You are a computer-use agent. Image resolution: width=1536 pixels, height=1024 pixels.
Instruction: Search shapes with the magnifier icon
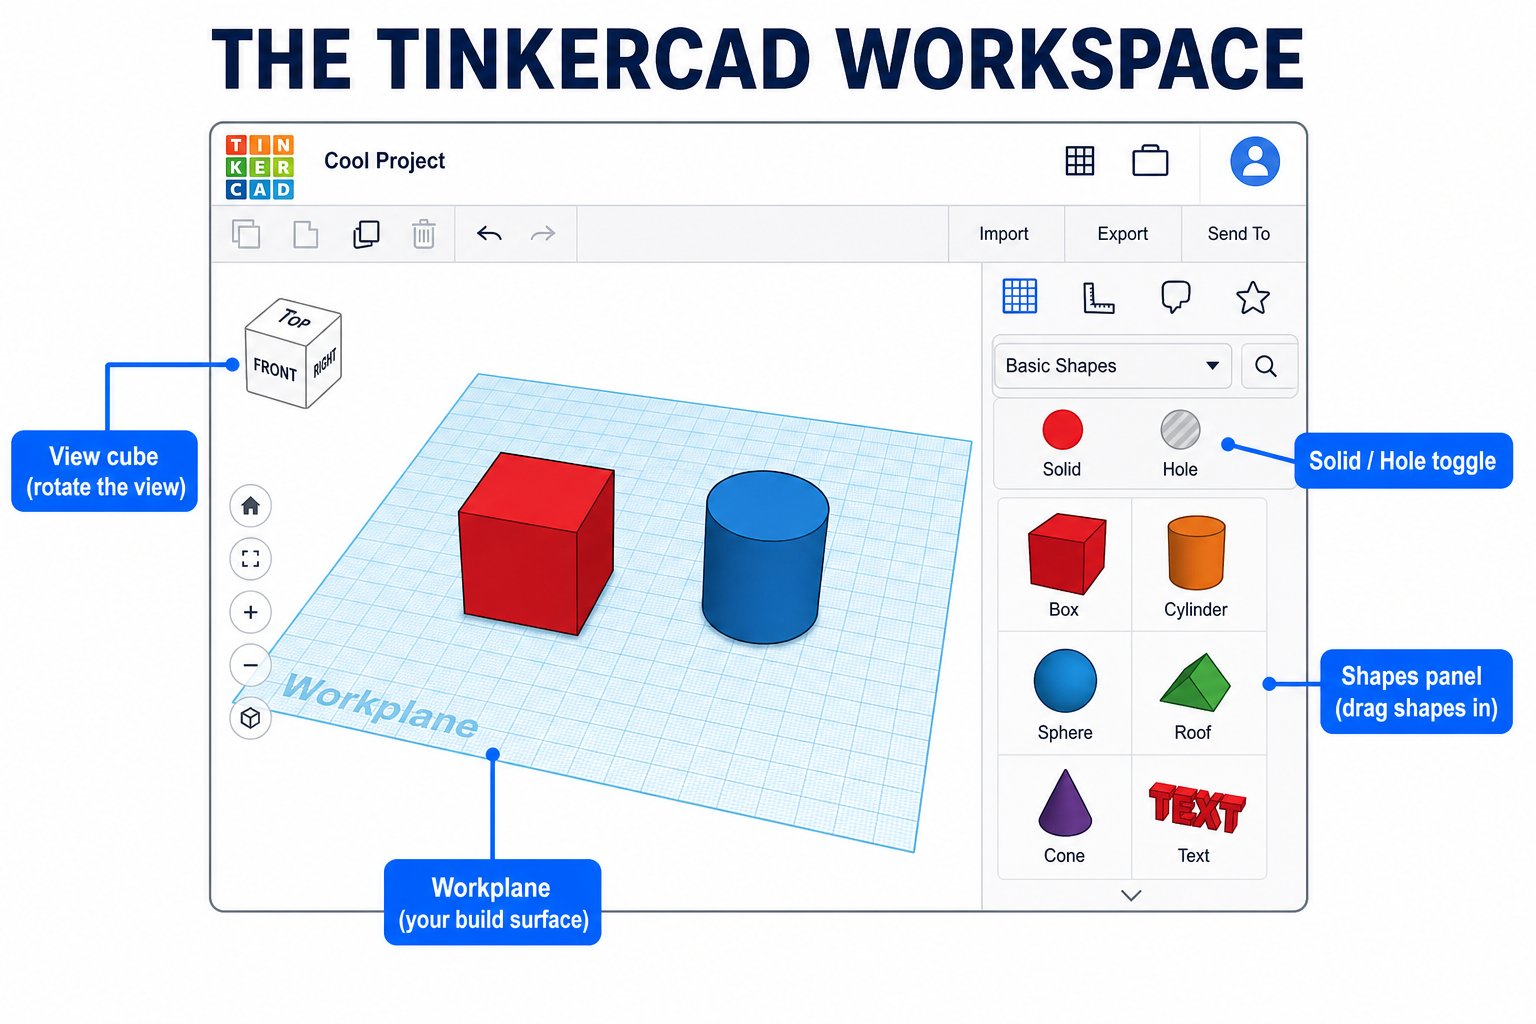point(1266,366)
